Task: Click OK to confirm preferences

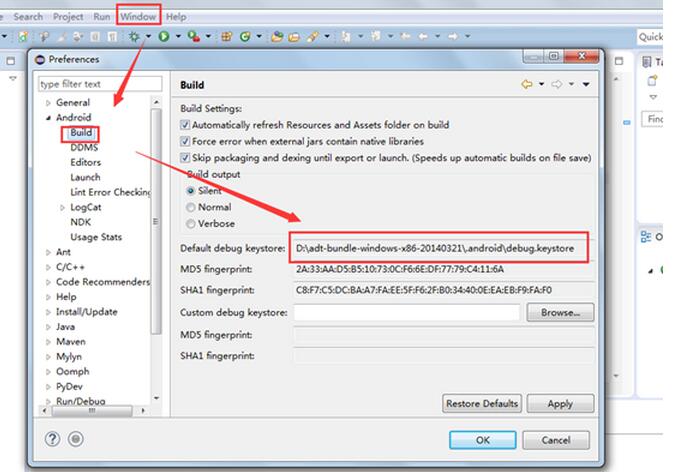Action: (x=483, y=440)
